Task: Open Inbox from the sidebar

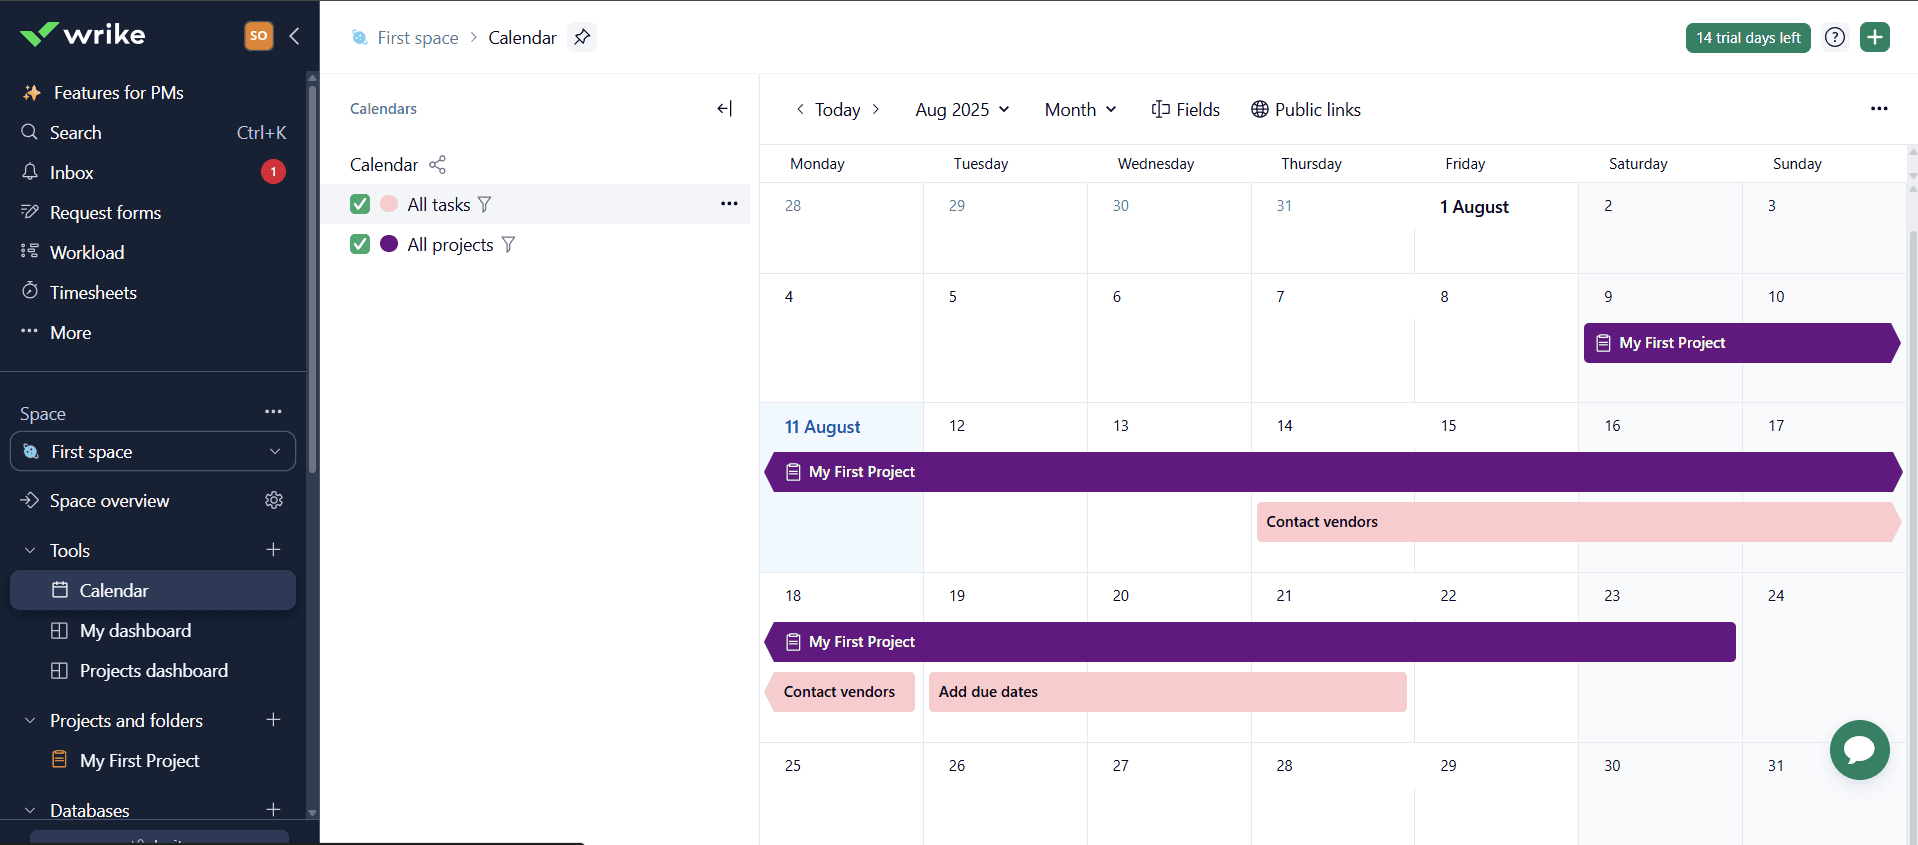Action: 72,172
